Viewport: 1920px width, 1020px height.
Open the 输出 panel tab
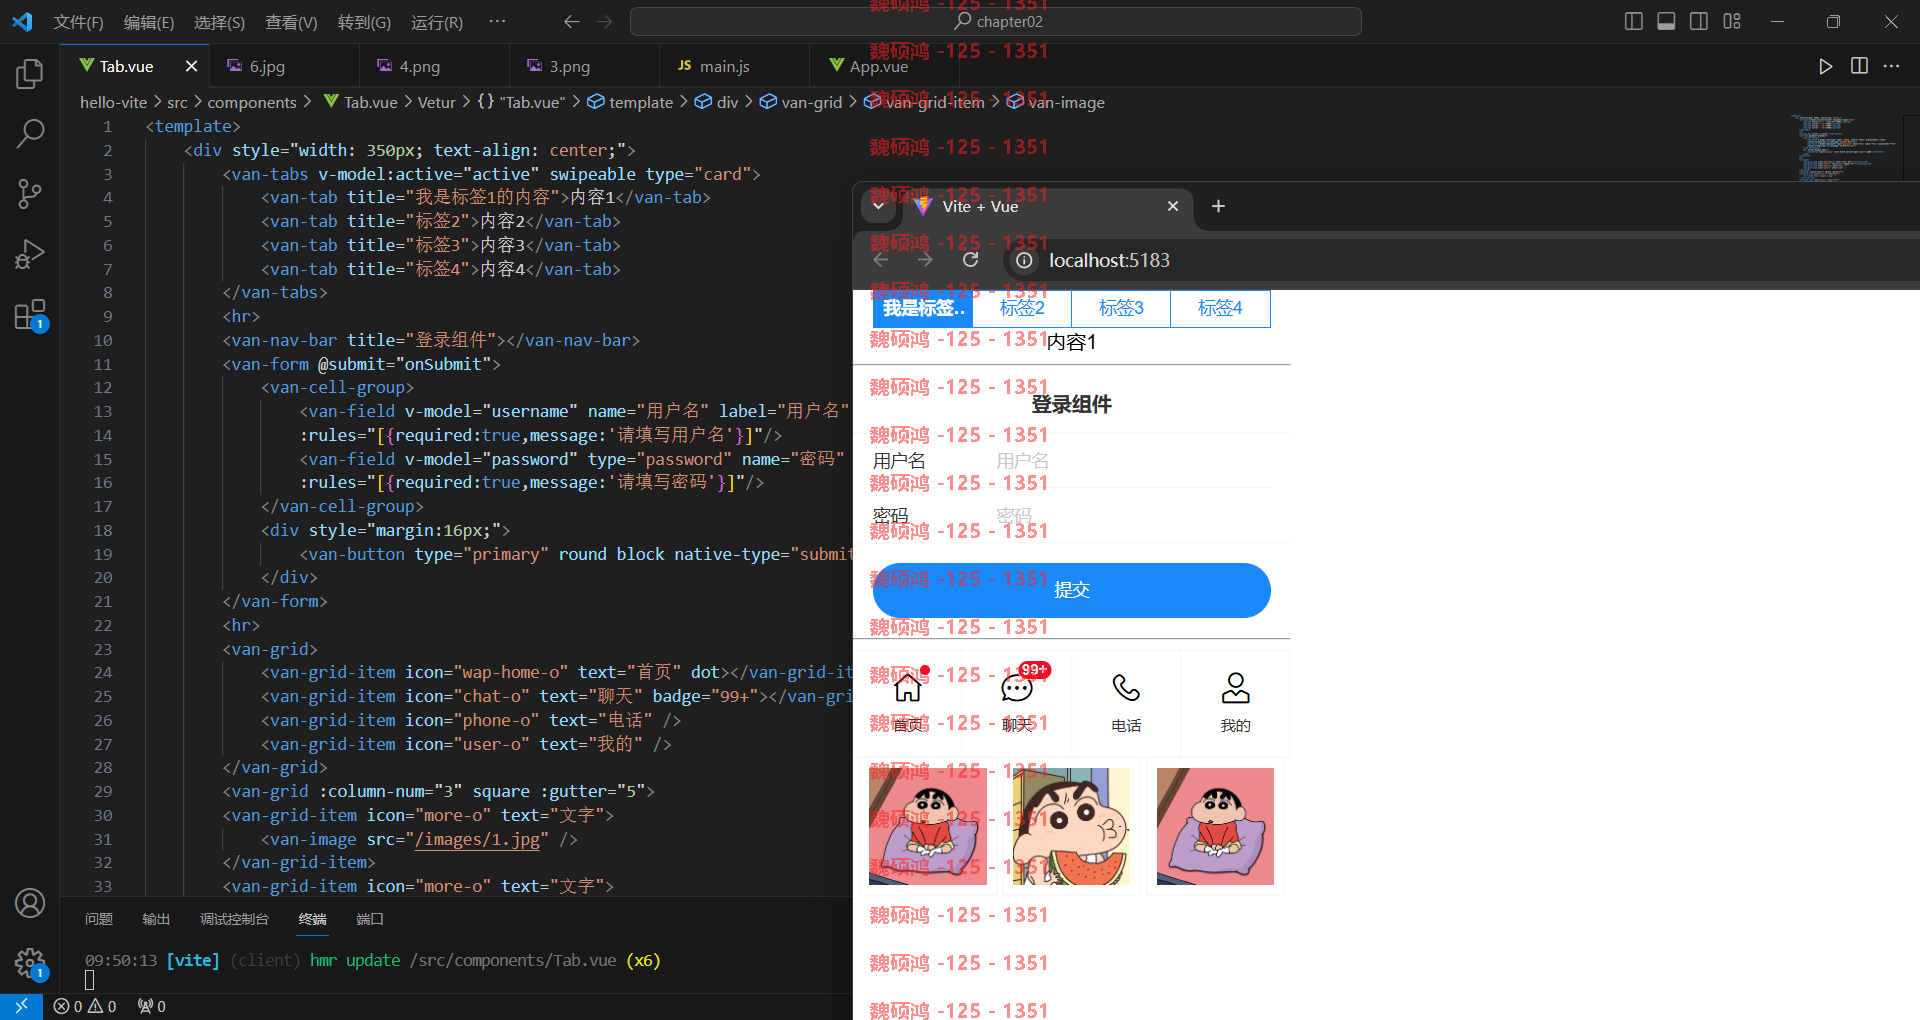pos(156,919)
